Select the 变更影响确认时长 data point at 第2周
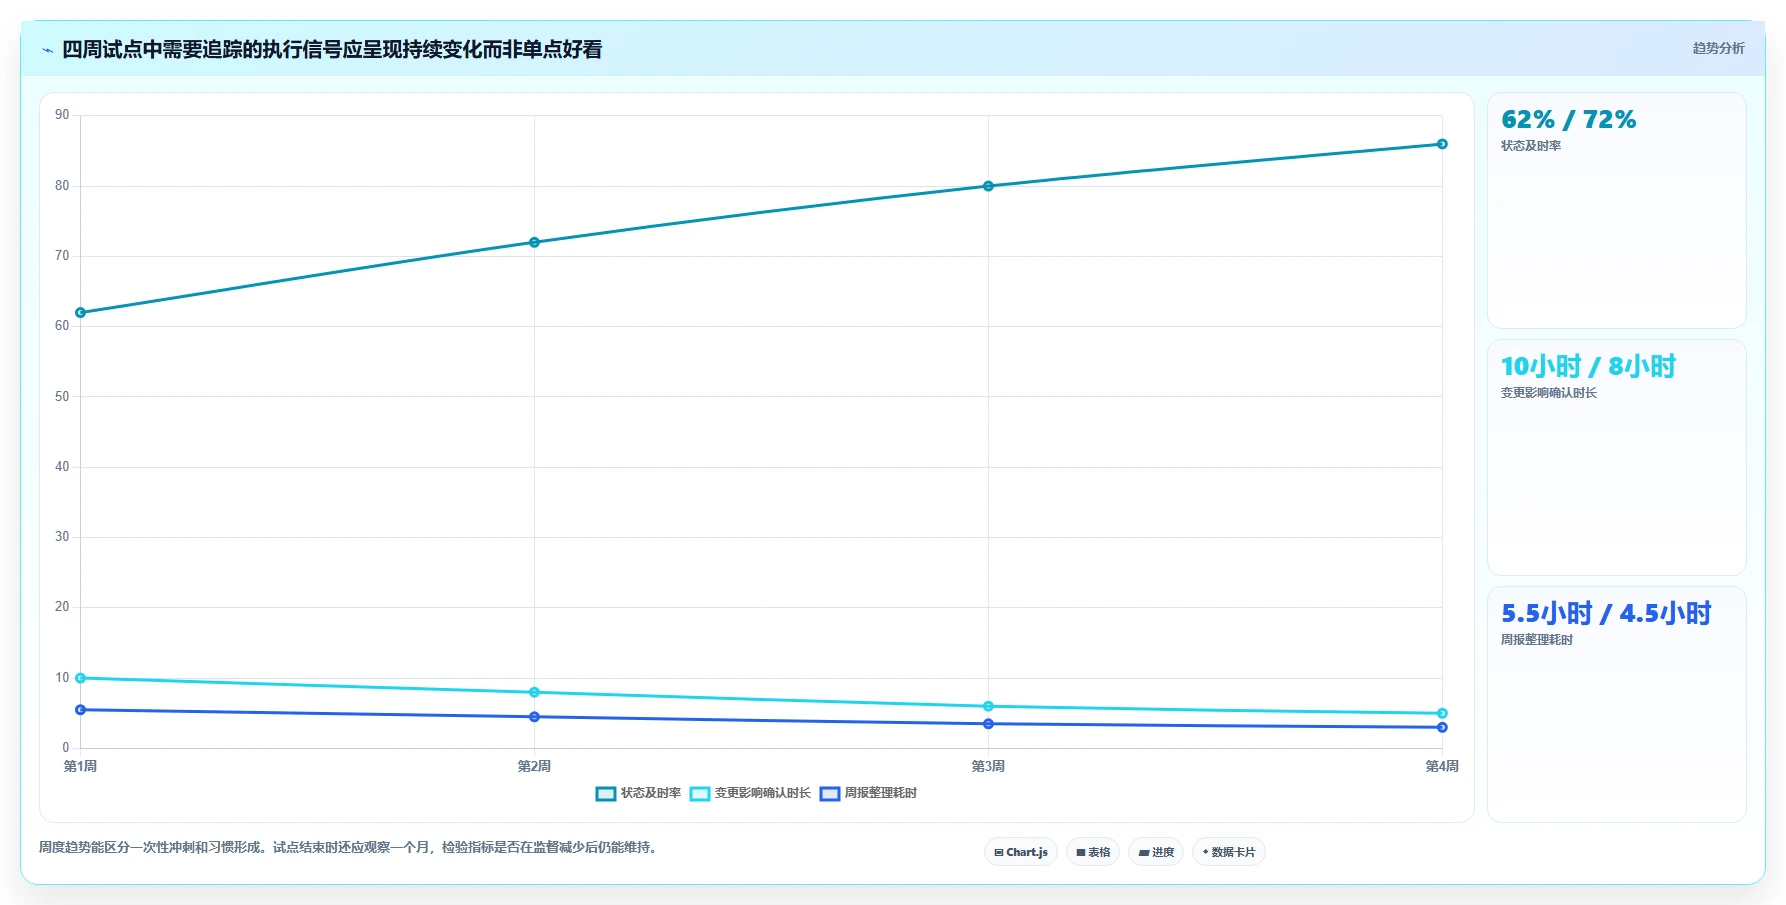Viewport: 1786px width, 905px height. [534, 692]
